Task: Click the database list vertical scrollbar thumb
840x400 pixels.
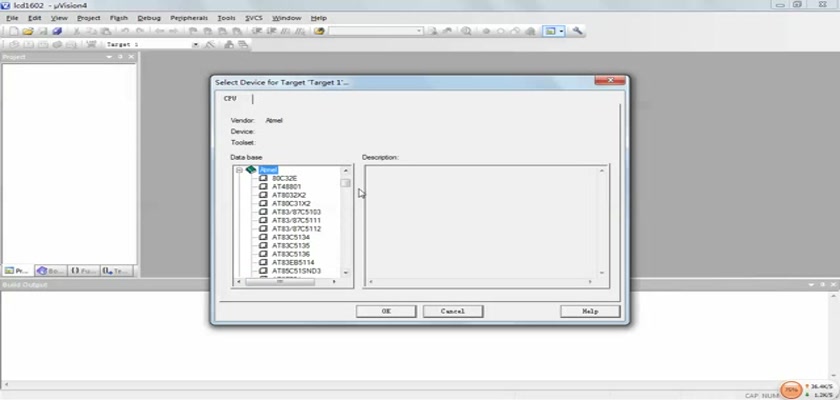Action: [x=346, y=183]
